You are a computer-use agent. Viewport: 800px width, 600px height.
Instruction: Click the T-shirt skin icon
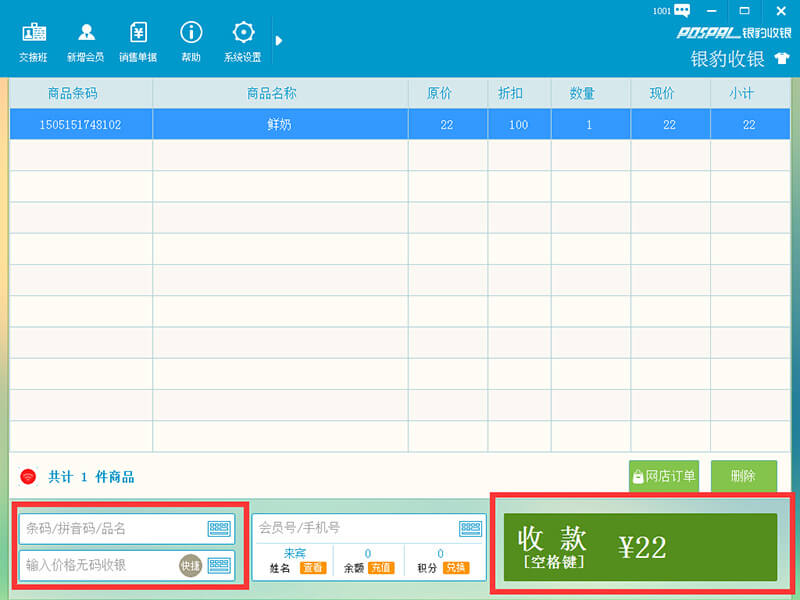781,59
